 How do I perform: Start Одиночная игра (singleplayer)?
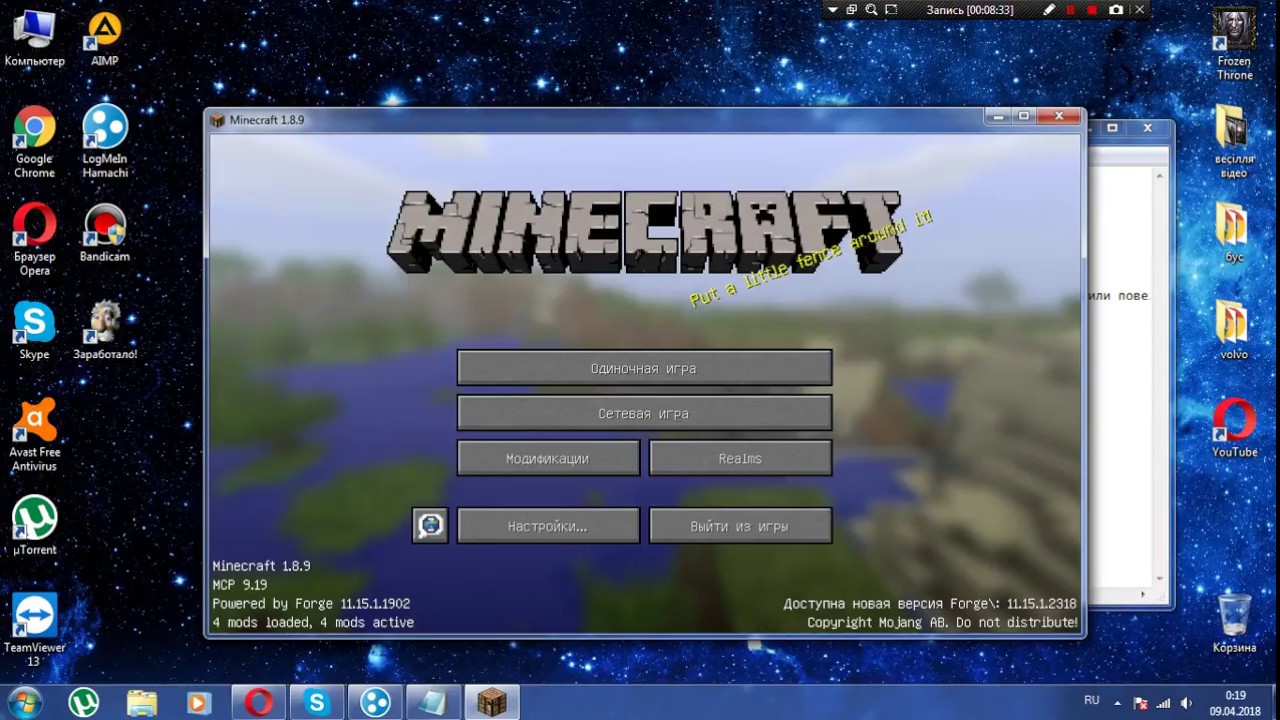[x=644, y=368]
